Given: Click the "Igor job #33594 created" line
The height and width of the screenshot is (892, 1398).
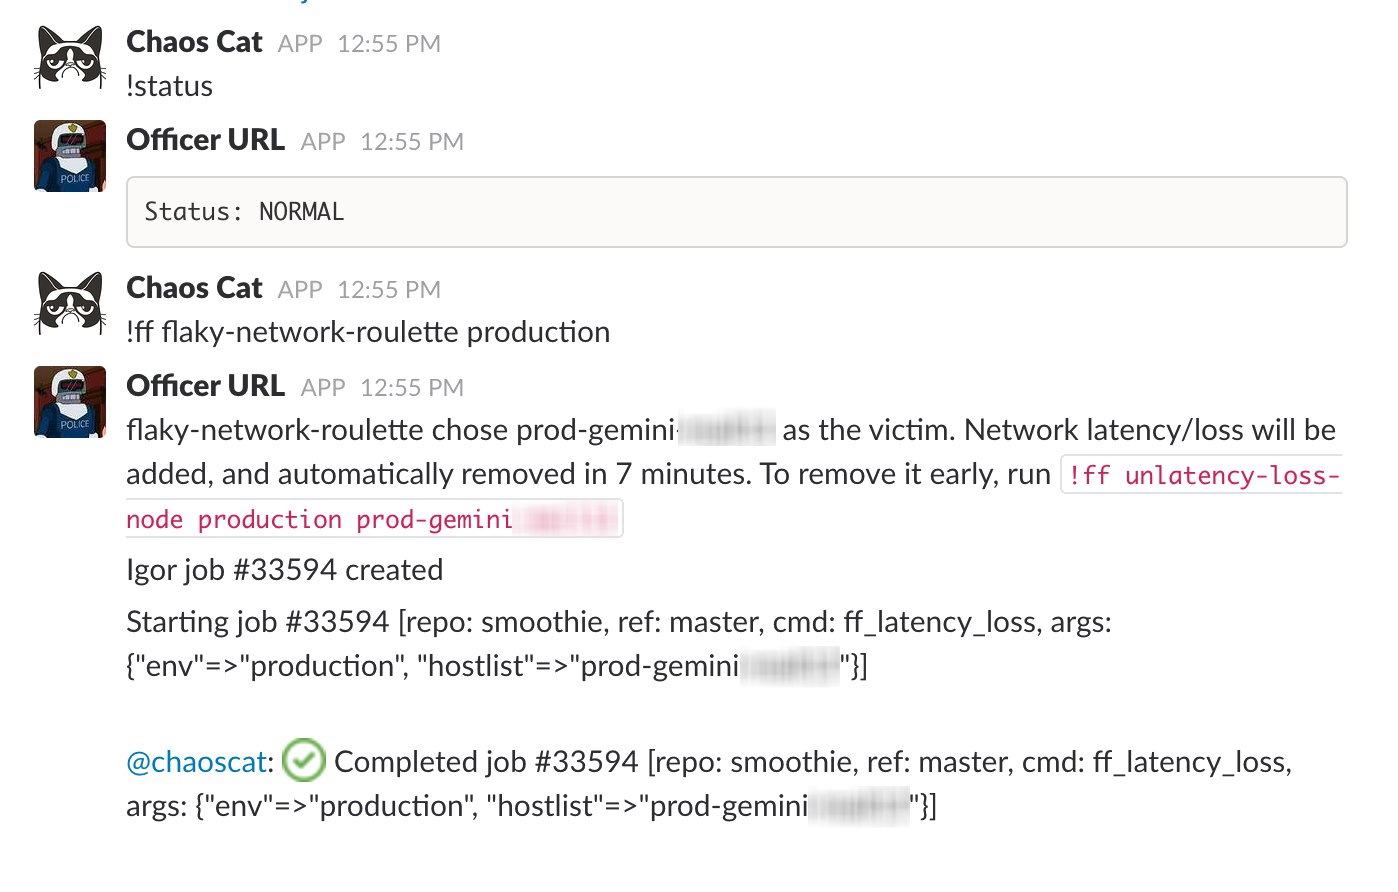Looking at the screenshot, I should tap(284, 570).
